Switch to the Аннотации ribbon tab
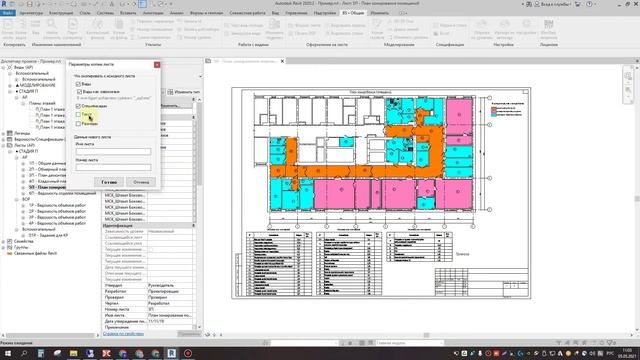This screenshot has height=360, width=640. click(x=153, y=13)
